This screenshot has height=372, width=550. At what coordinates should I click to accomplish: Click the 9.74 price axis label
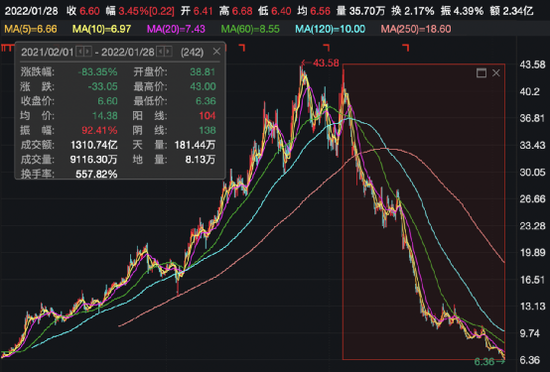(530, 333)
